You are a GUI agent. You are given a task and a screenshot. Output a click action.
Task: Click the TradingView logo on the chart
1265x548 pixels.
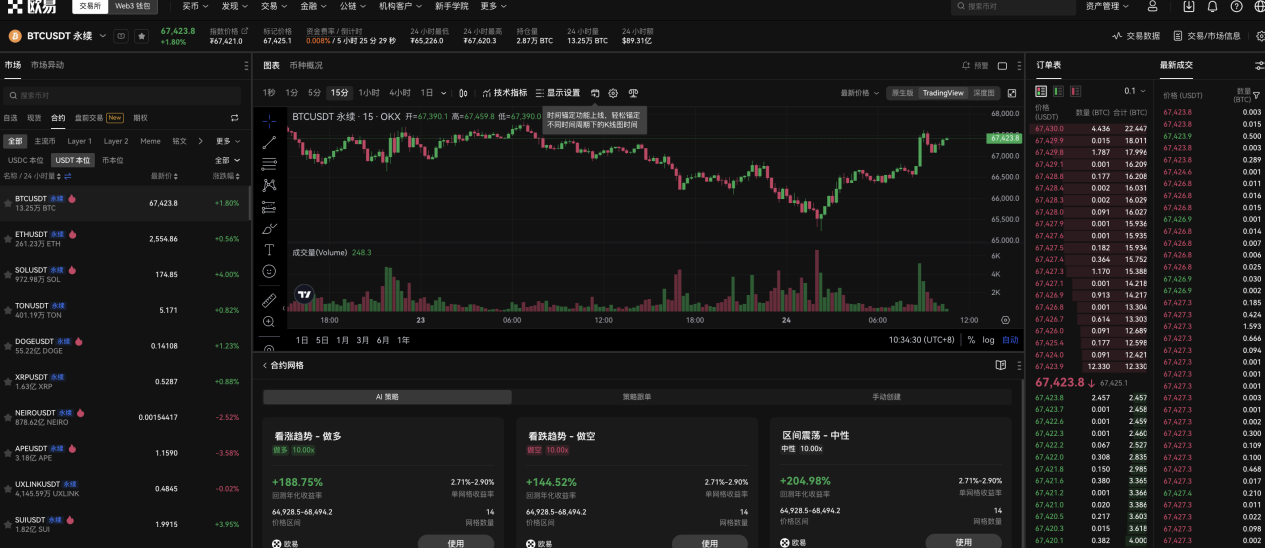pyautogui.click(x=303, y=296)
